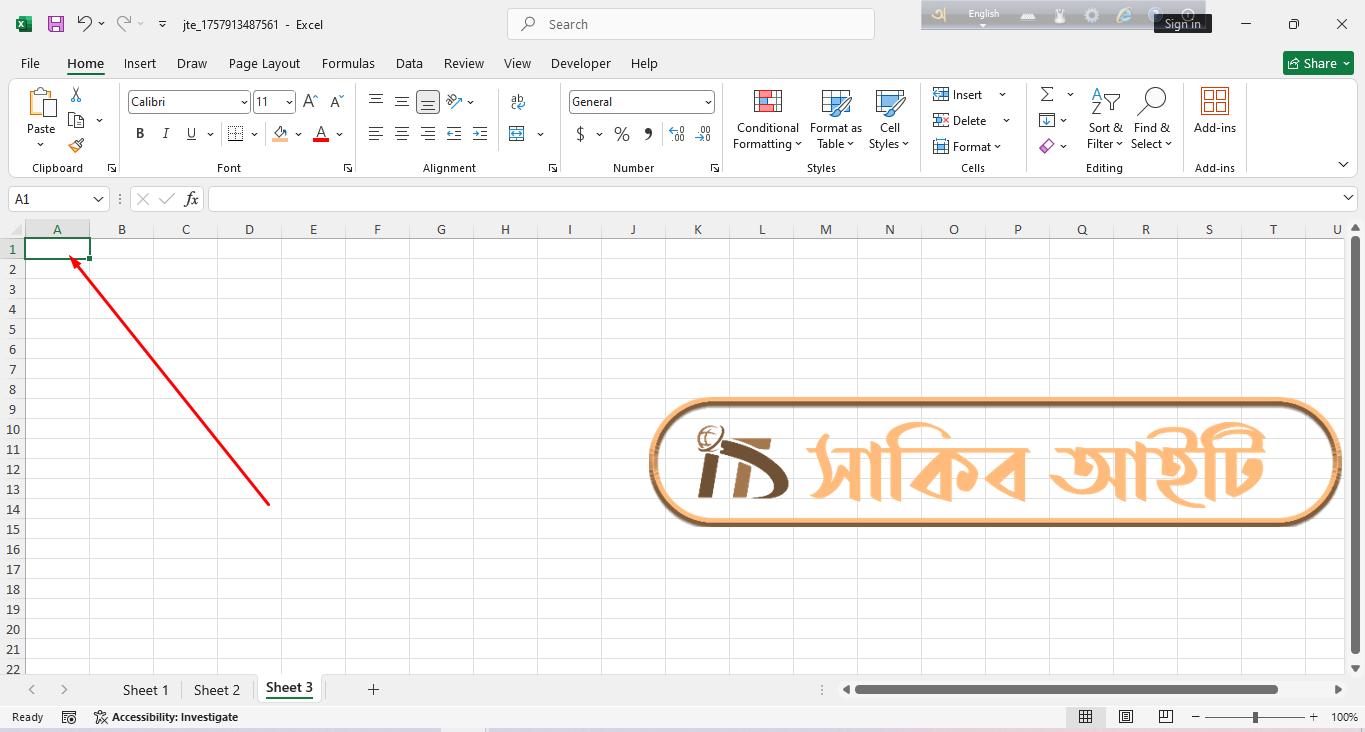Click Accessibility: Investigate in status bar
The width and height of the screenshot is (1365, 732).
[166, 717]
